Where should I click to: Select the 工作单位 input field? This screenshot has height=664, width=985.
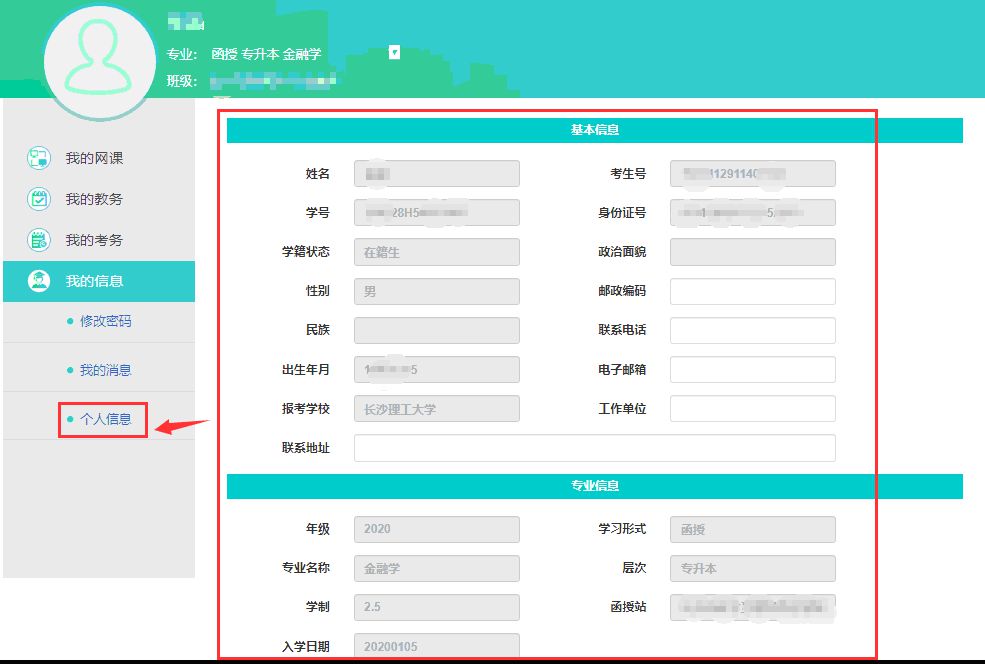point(752,408)
